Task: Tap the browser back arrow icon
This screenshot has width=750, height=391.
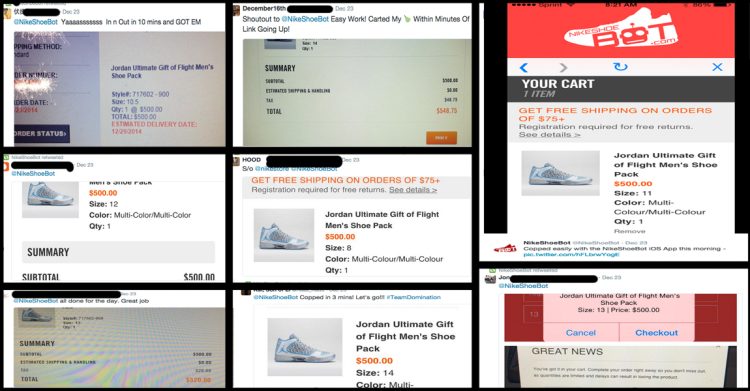Action: pos(524,67)
